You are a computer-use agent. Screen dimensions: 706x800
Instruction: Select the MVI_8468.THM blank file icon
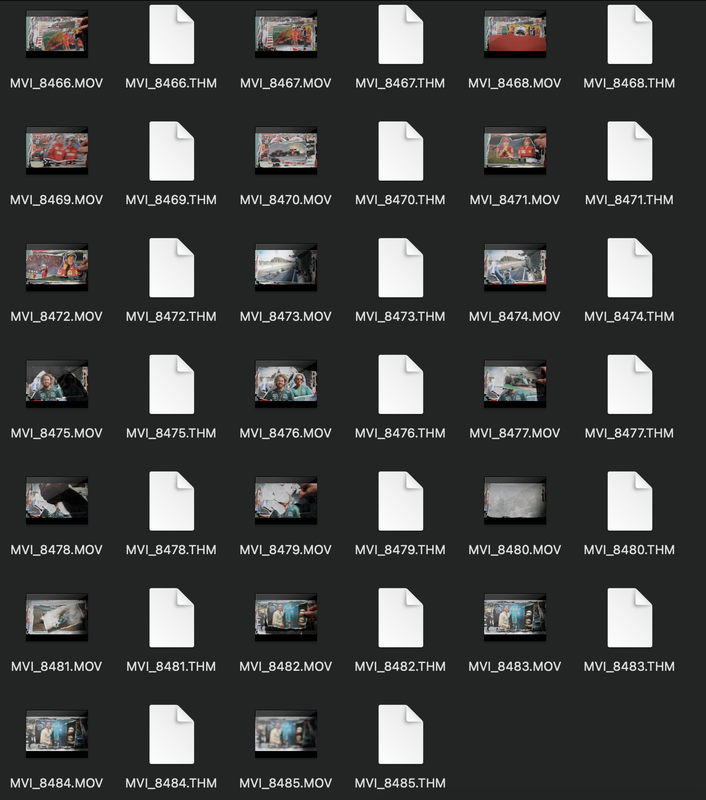pos(629,35)
